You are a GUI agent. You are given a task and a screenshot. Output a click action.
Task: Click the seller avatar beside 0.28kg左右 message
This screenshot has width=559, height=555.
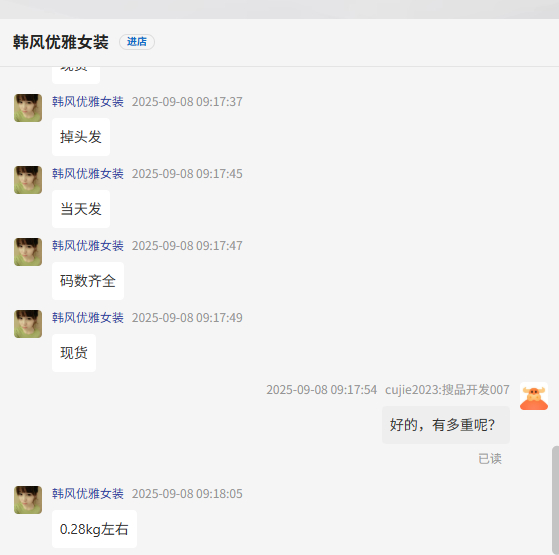(x=28, y=500)
